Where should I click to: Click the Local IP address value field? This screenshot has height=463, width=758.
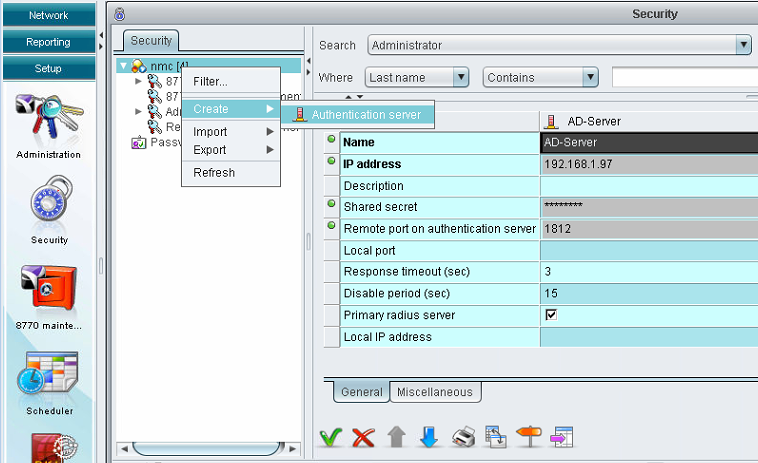pyautogui.click(x=649, y=337)
